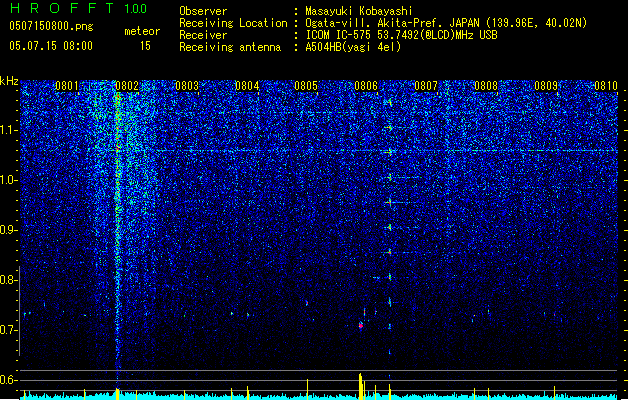
Task: Click the tallest yellow spike in bottom power graph
Action: pyautogui.click(x=360, y=386)
